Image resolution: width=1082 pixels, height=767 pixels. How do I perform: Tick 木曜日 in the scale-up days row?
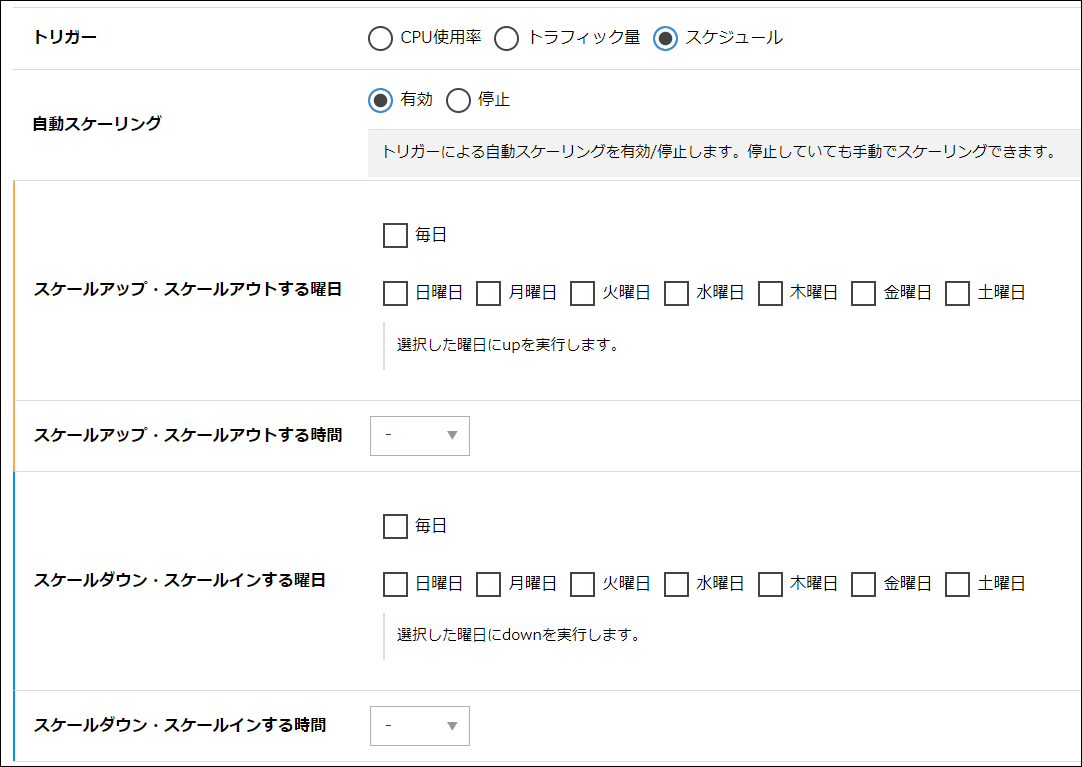[770, 294]
